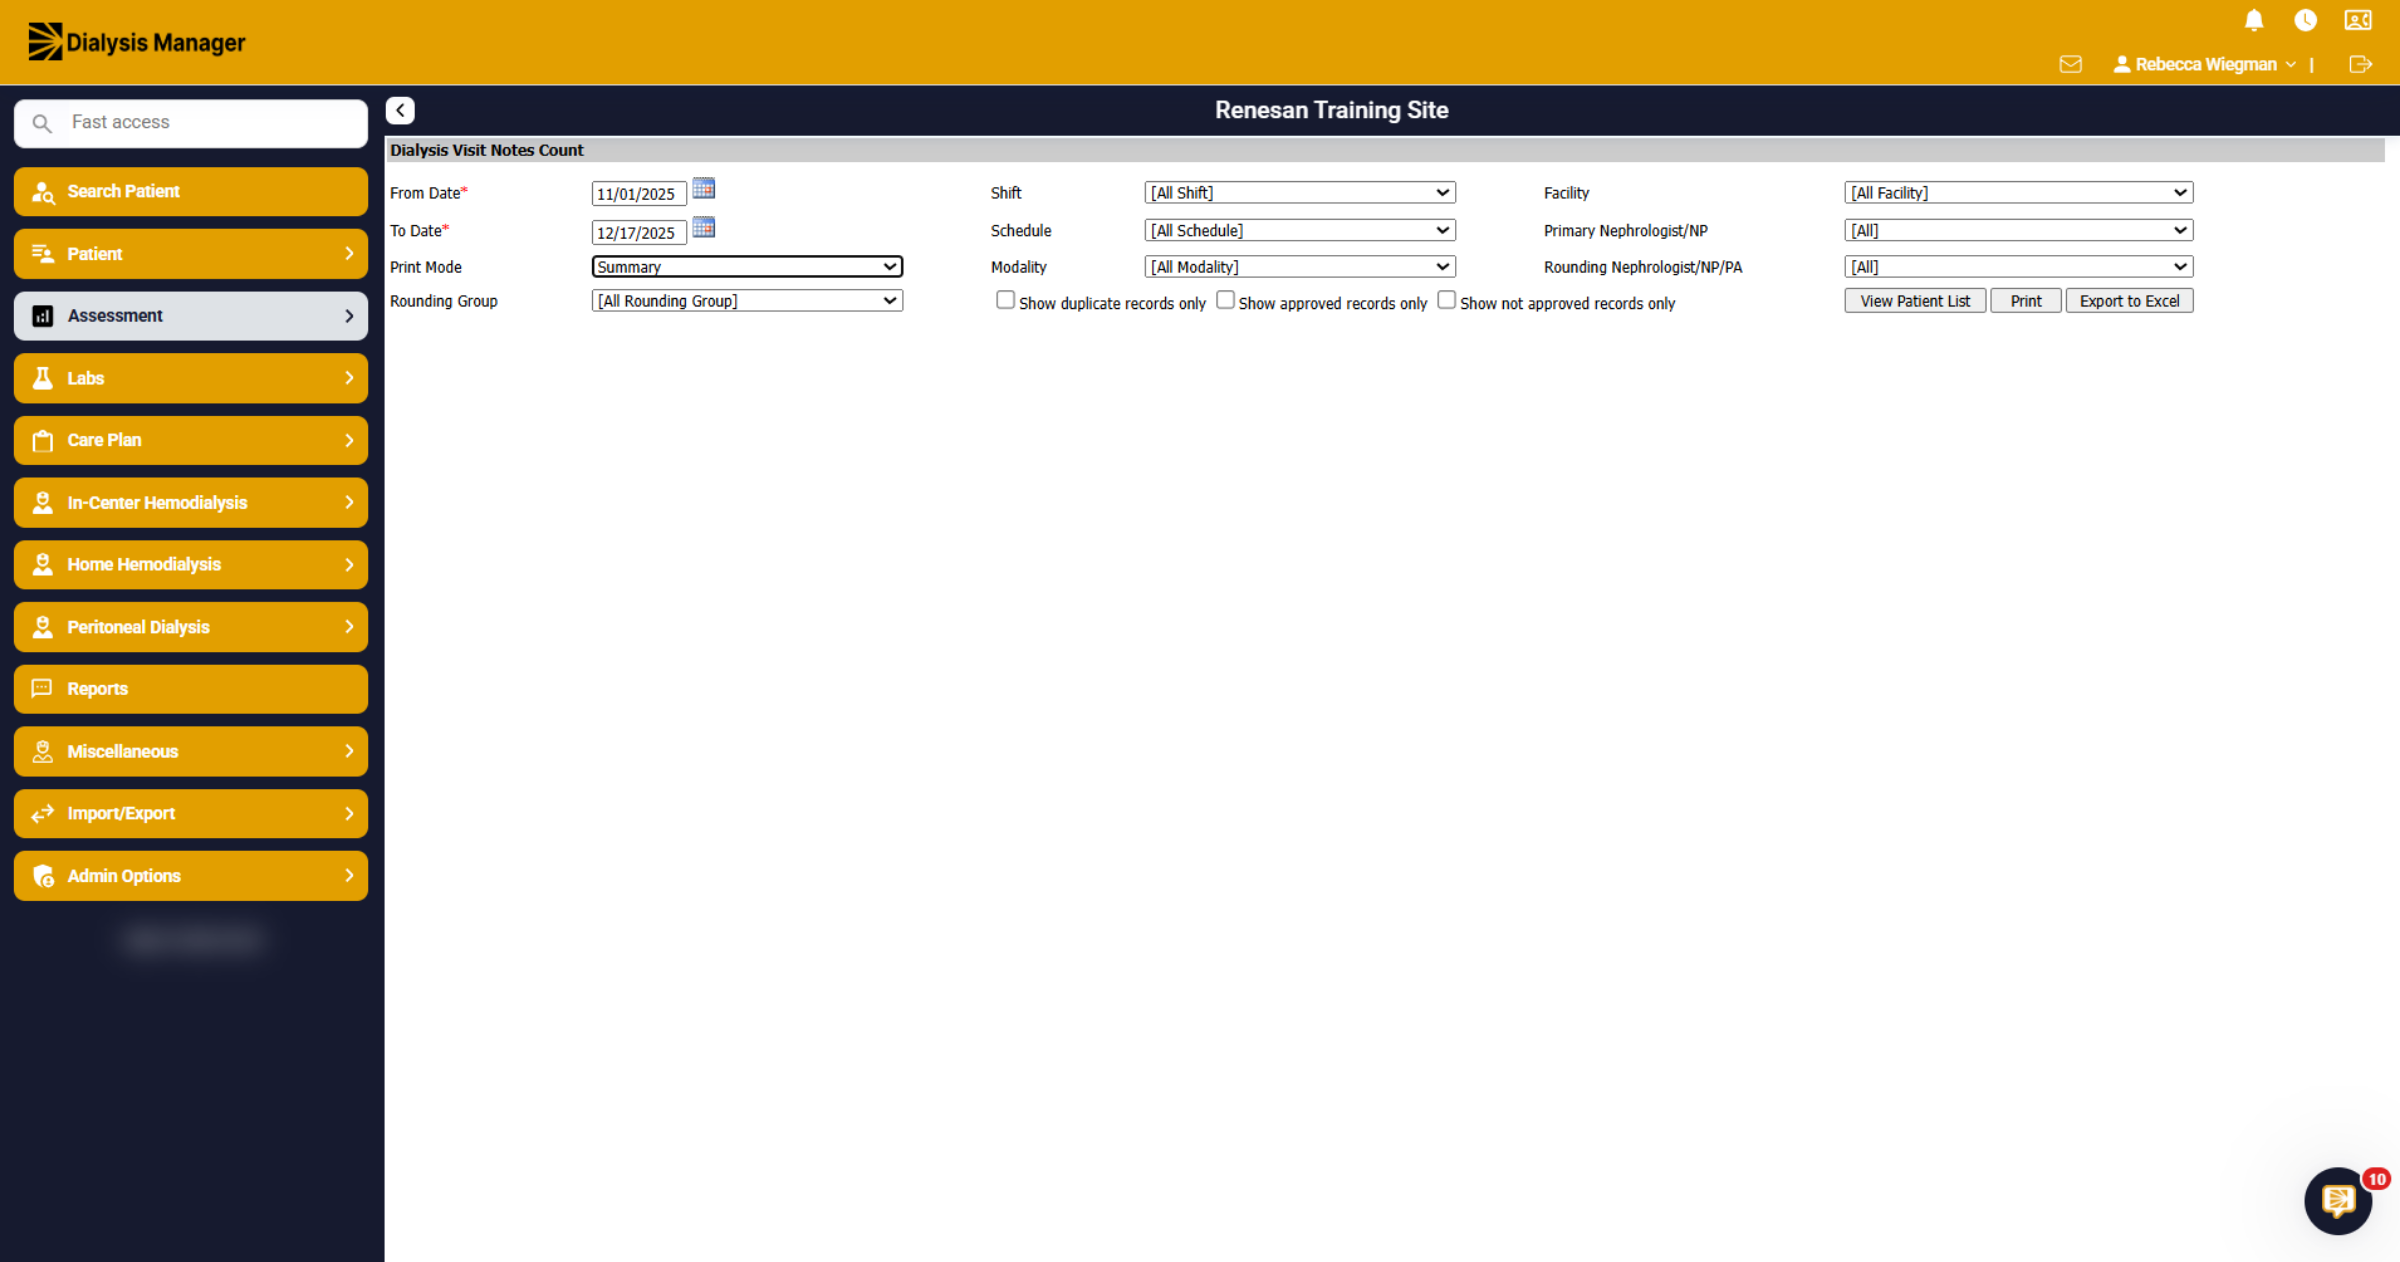Collapse the sidebar with the back arrow
Screen dimensions: 2400x1262
pos(400,110)
